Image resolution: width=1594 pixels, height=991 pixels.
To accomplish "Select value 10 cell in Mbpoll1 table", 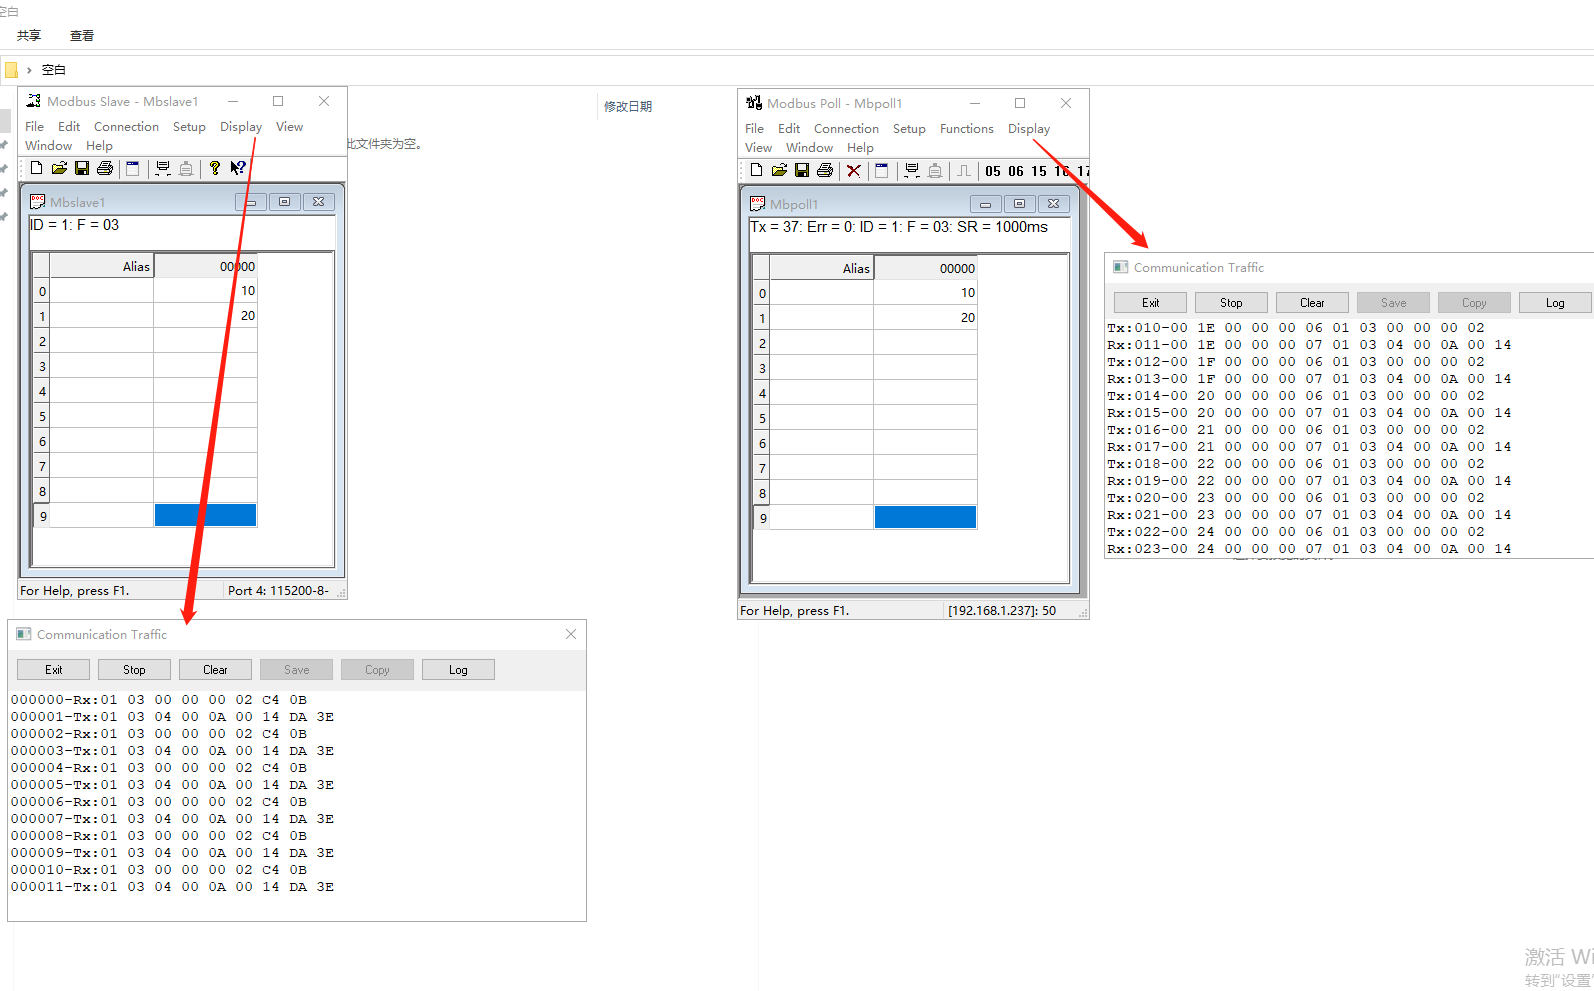I will pyautogui.click(x=924, y=293).
